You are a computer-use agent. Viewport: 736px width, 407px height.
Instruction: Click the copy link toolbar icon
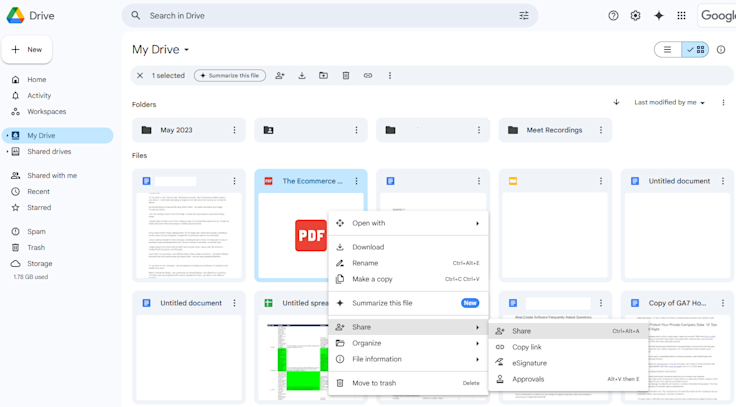click(368, 76)
